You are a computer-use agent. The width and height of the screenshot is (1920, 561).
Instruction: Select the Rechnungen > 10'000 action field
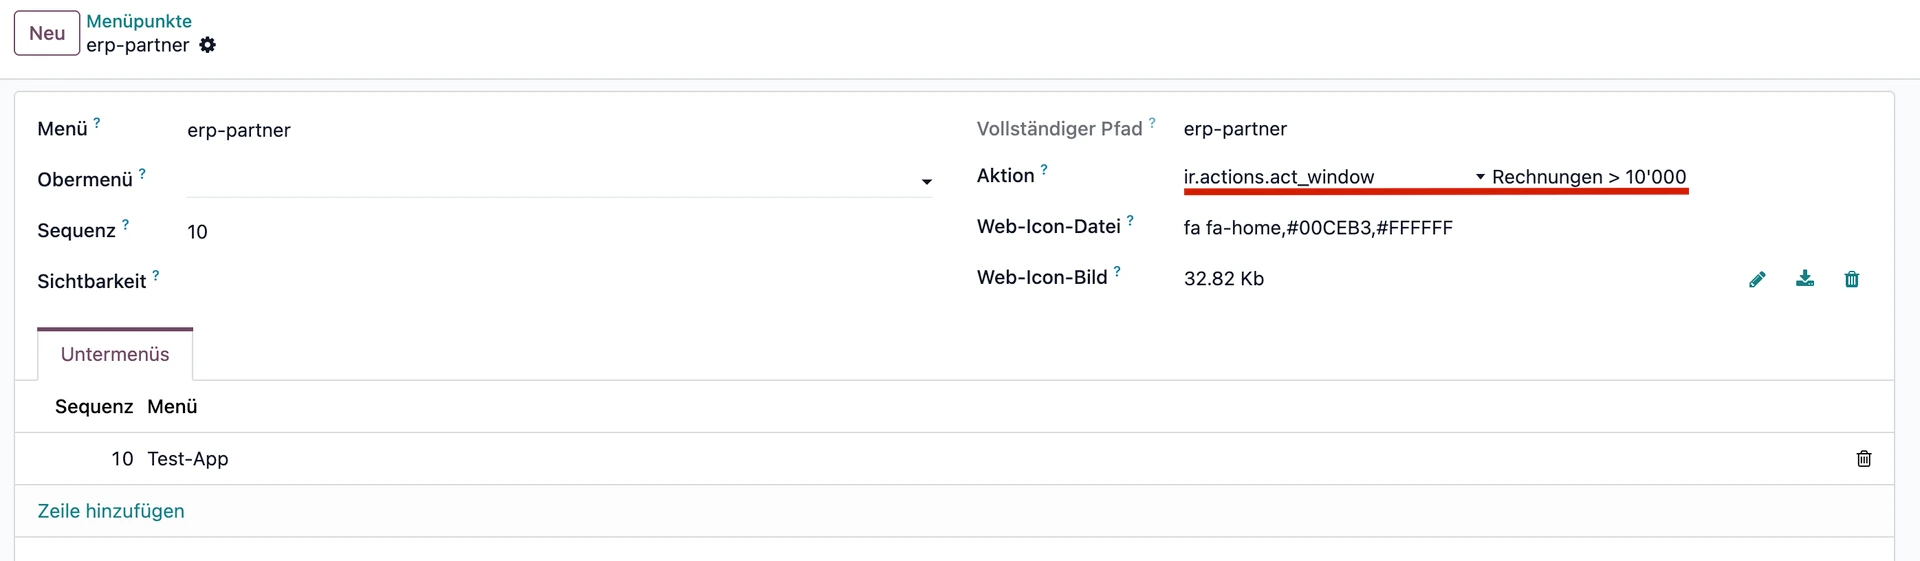[1589, 177]
